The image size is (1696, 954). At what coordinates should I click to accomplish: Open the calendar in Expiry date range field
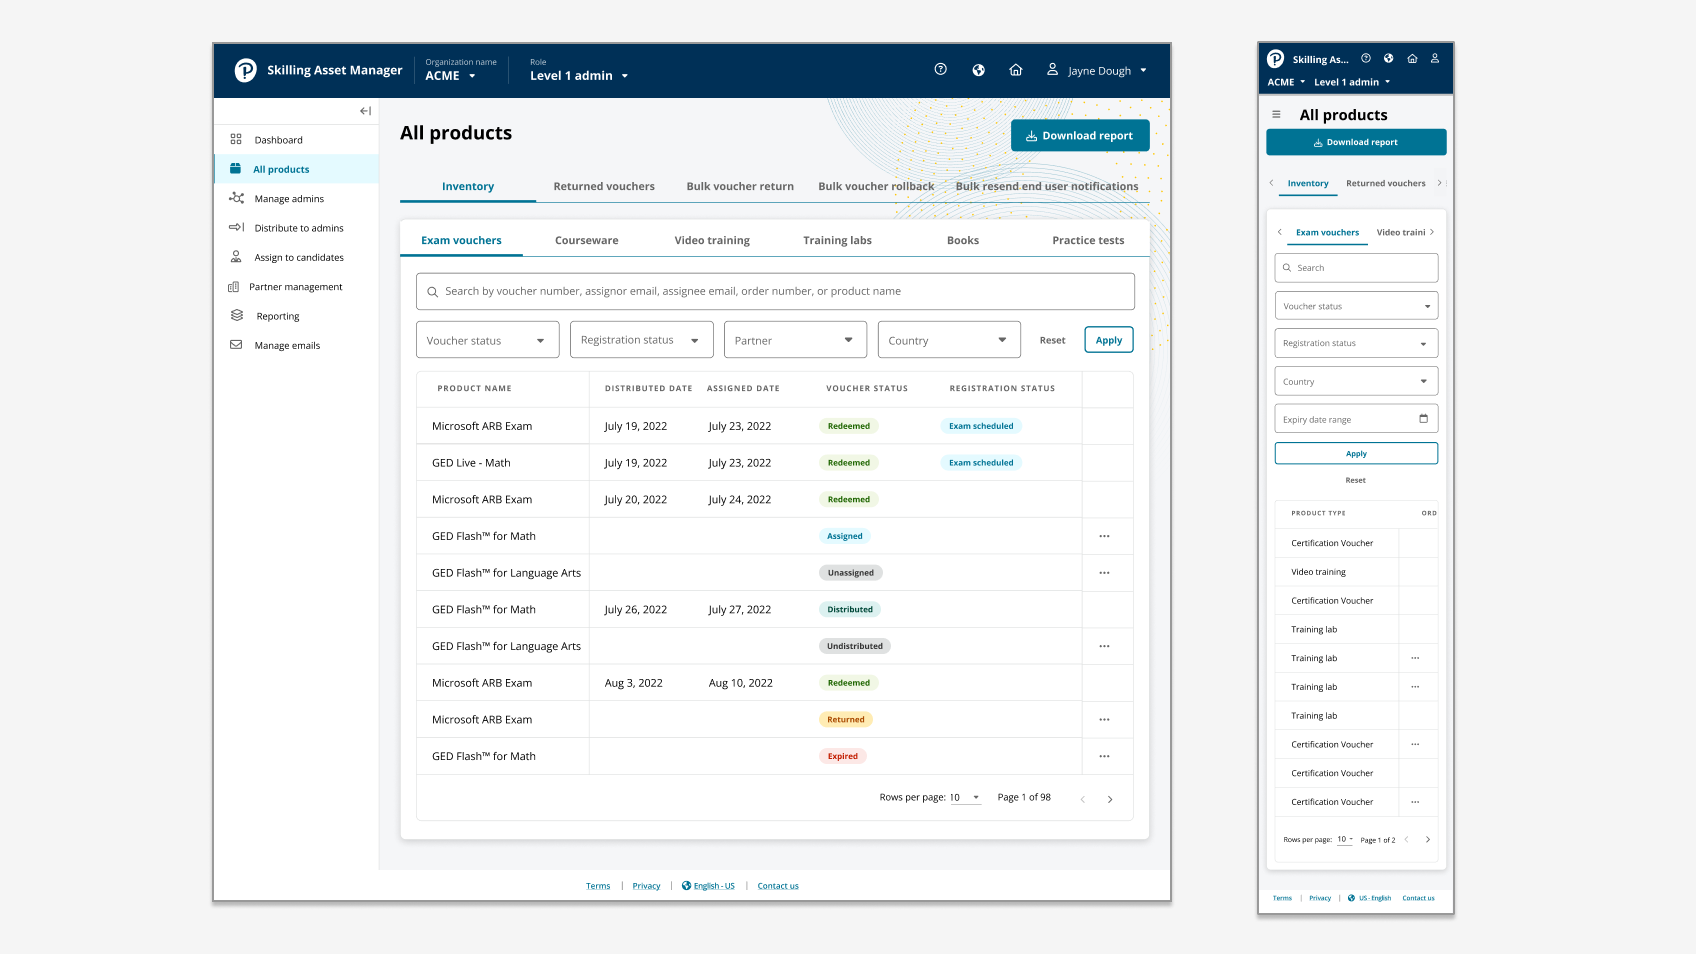[1424, 418]
